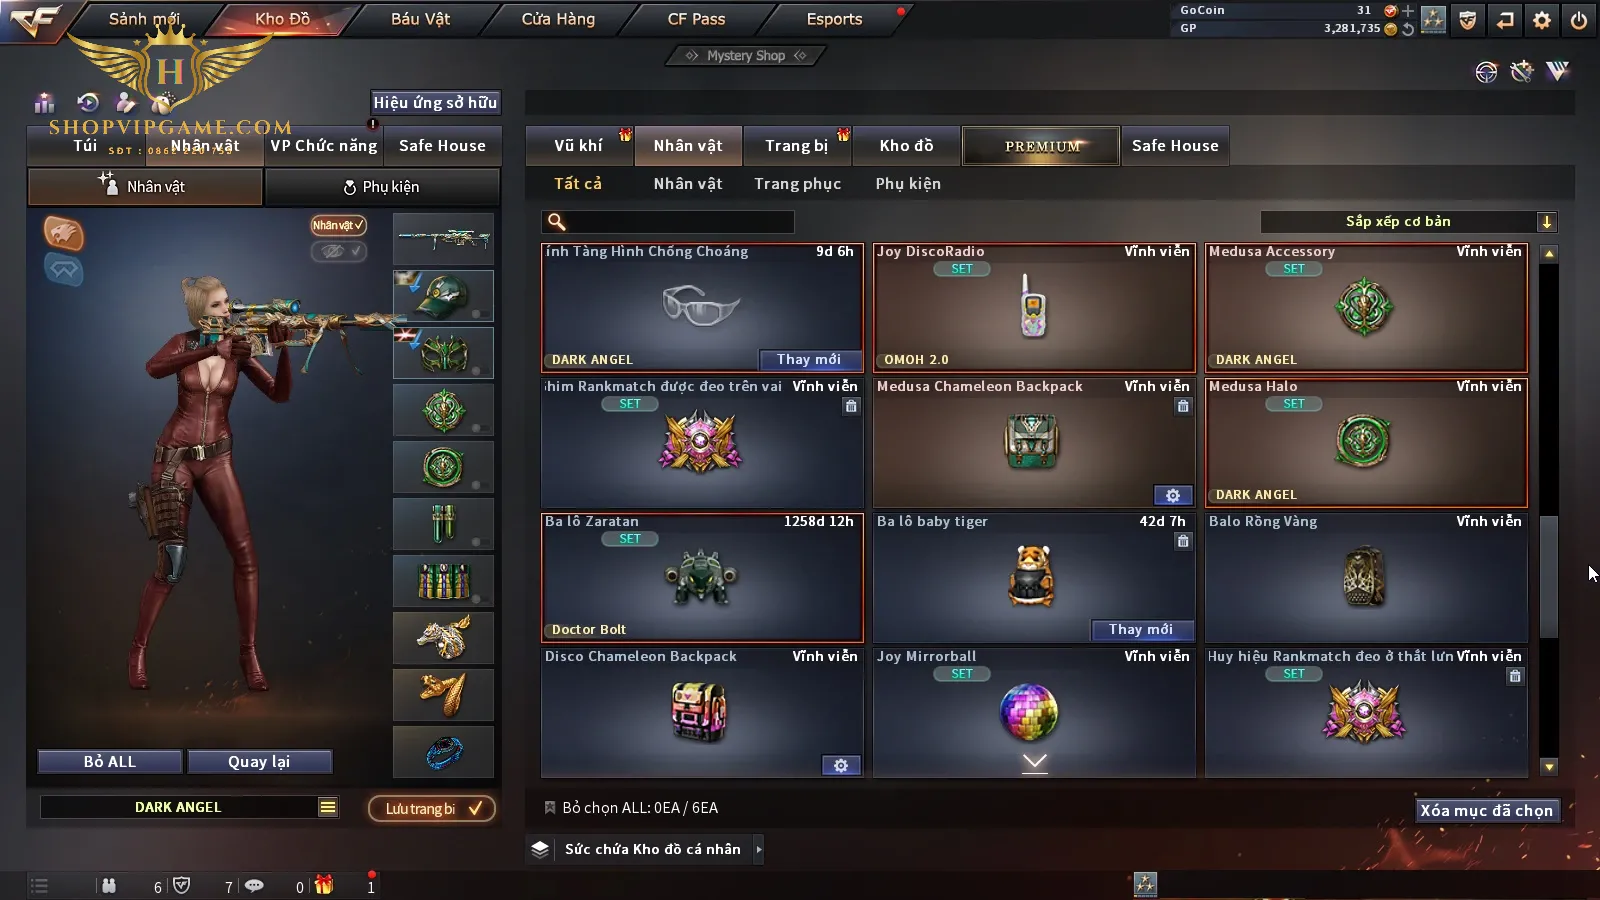This screenshot has width=1600, height=900.
Task: Expand Joy Mirrorball down chevron
Action: click(x=1035, y=763)
